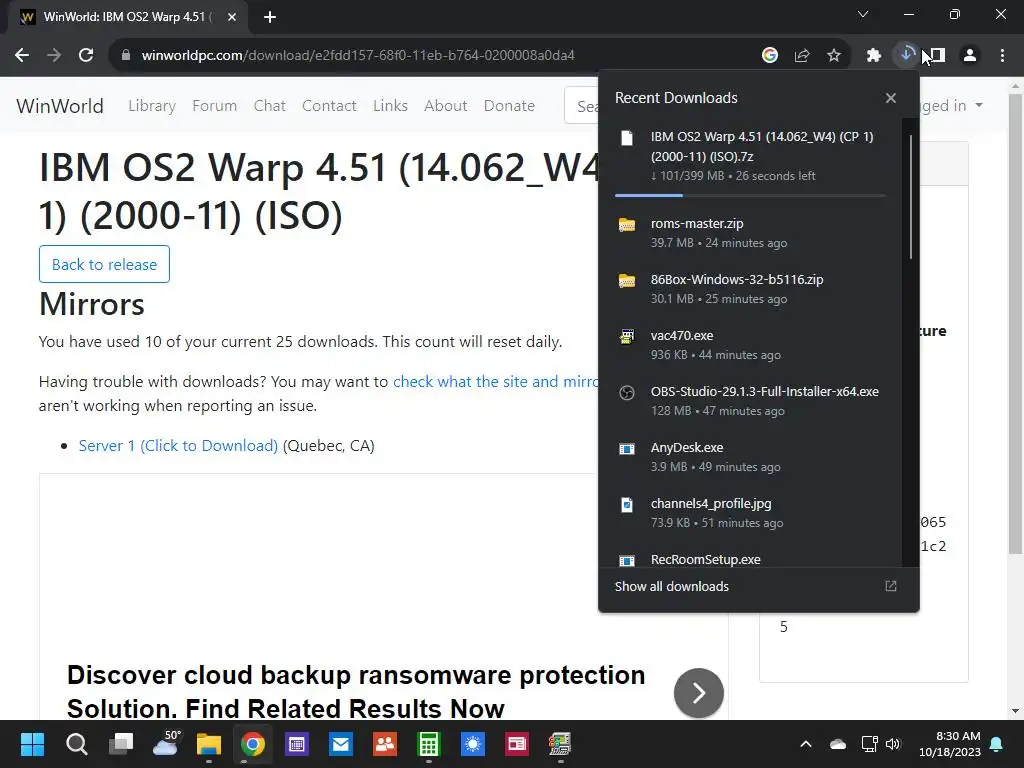
Task: Click the WinWorld logo link
Action: click(x=59, y=106)
